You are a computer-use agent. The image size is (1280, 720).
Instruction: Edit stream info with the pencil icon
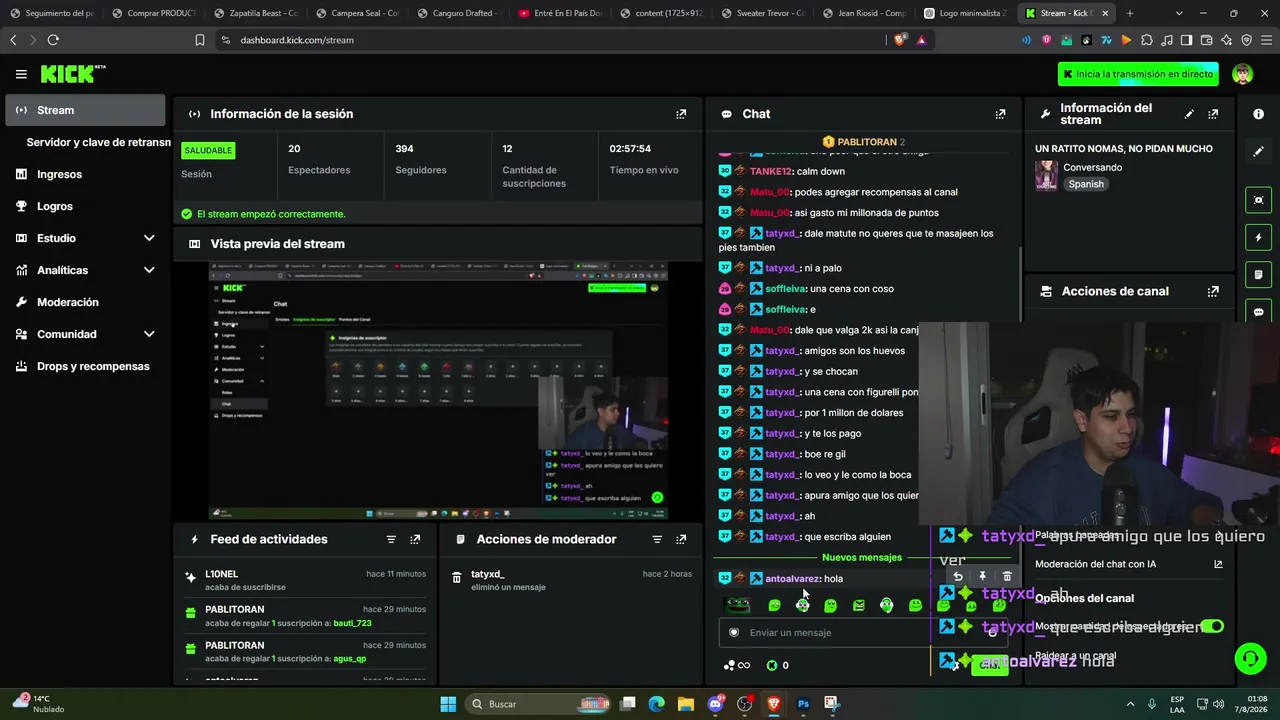[1189, 114]
